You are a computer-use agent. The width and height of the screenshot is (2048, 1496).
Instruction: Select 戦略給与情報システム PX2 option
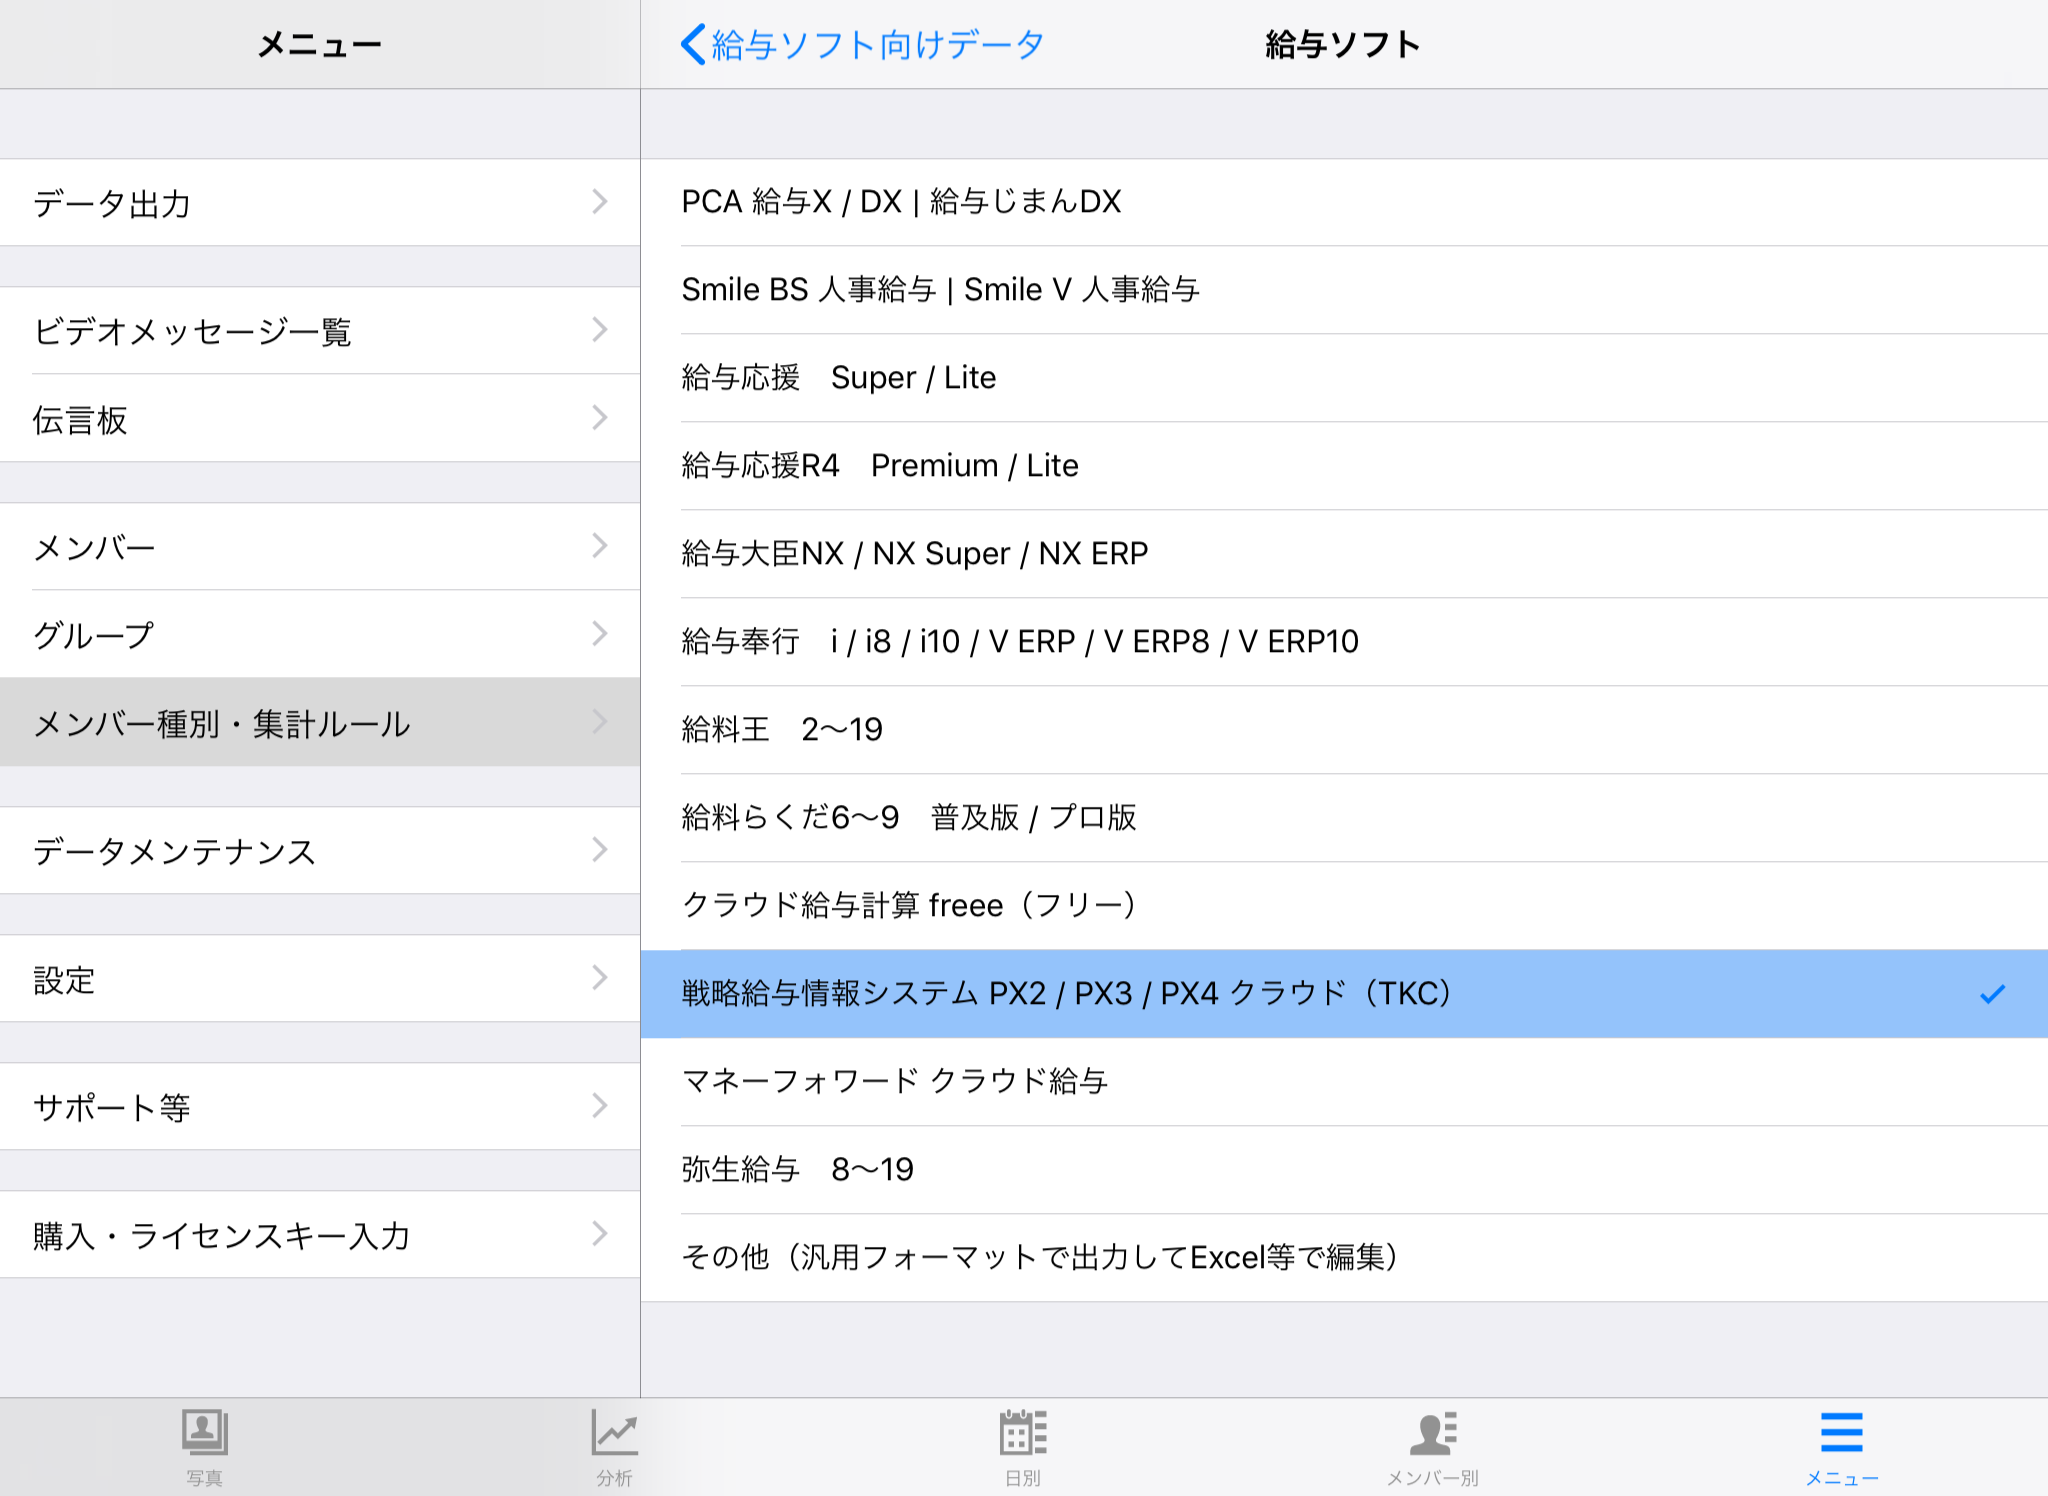[1344, 994]
